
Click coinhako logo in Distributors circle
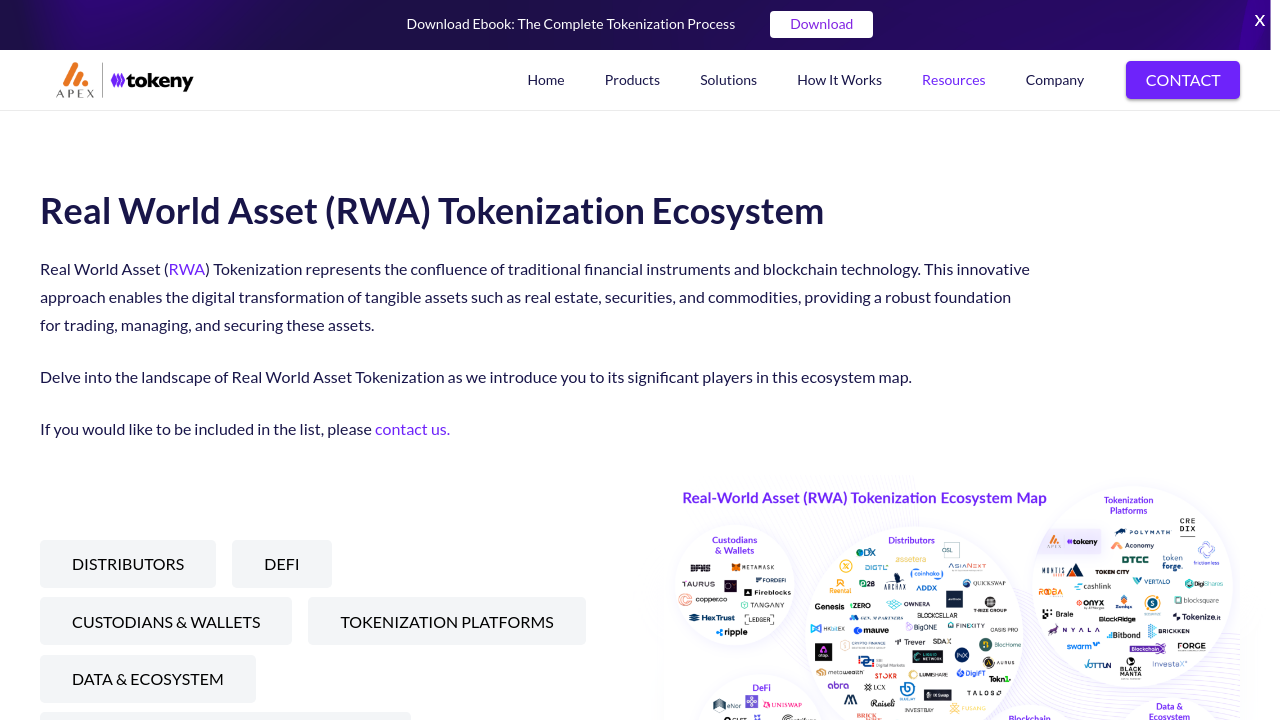click(x=927, y=574)
